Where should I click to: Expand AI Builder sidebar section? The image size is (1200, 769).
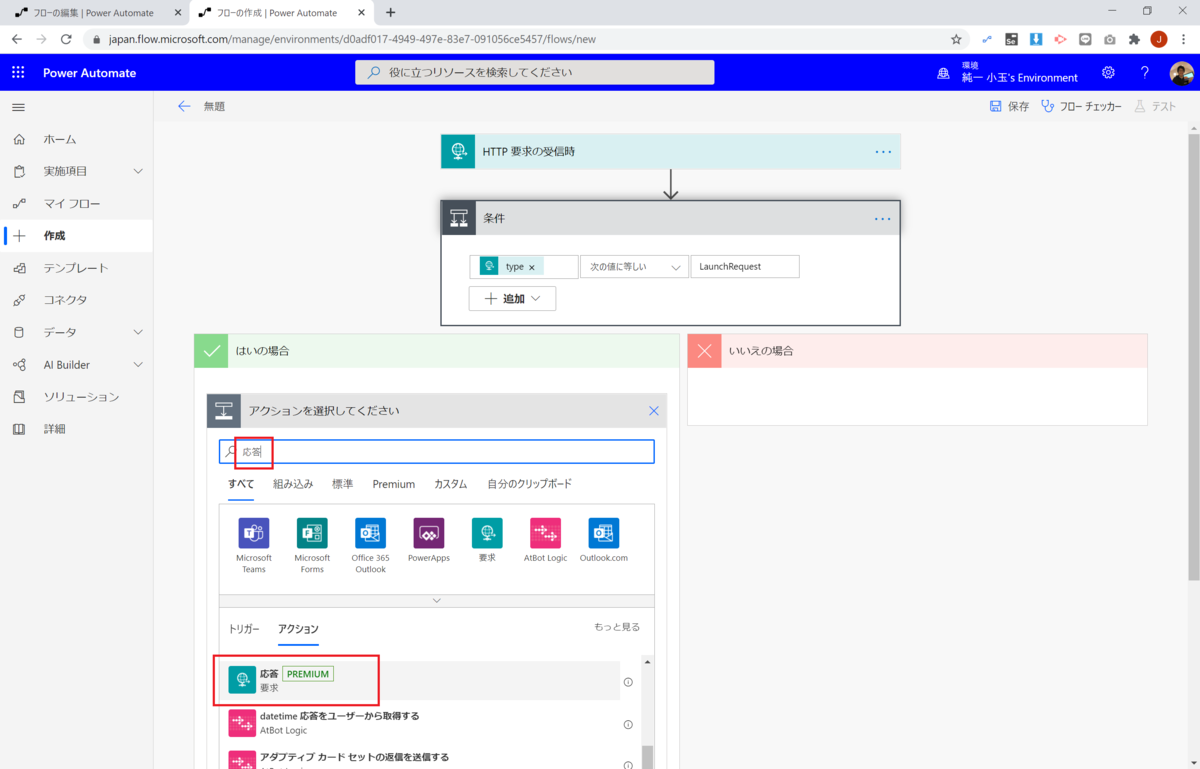coord(138,365)
